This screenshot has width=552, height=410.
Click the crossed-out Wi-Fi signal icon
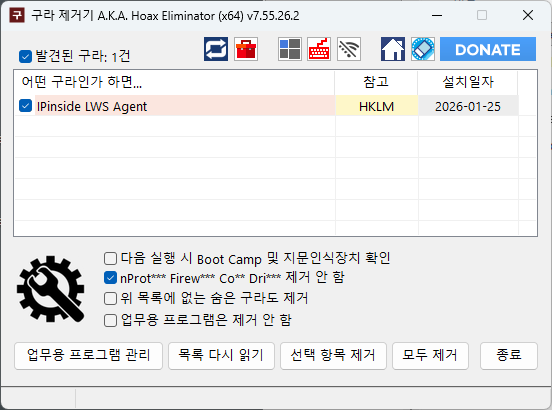pyautogui.click(x=349, y=49)
